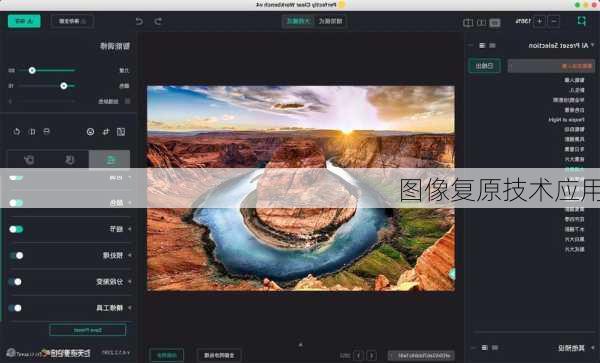Select the crop tool icon beside face icon

106,132
